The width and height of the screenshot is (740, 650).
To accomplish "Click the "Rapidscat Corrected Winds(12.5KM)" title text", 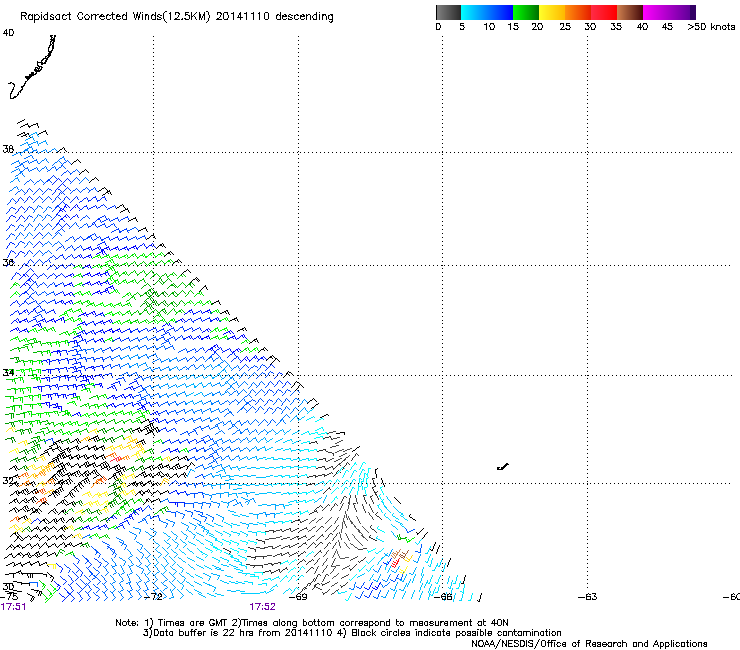I will (115, 17).
